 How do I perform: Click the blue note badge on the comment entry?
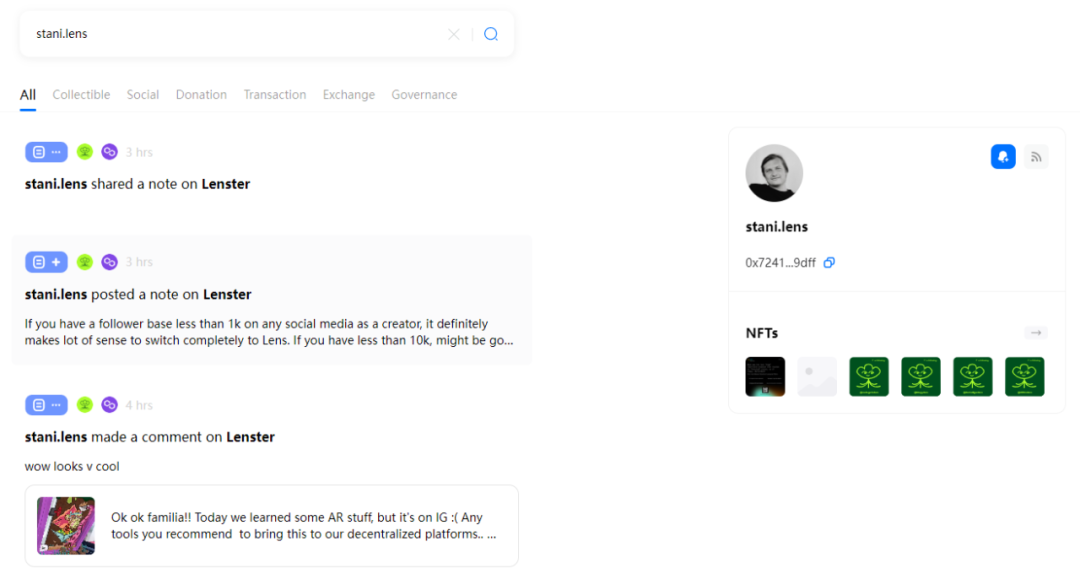click(x=46, y=405)
